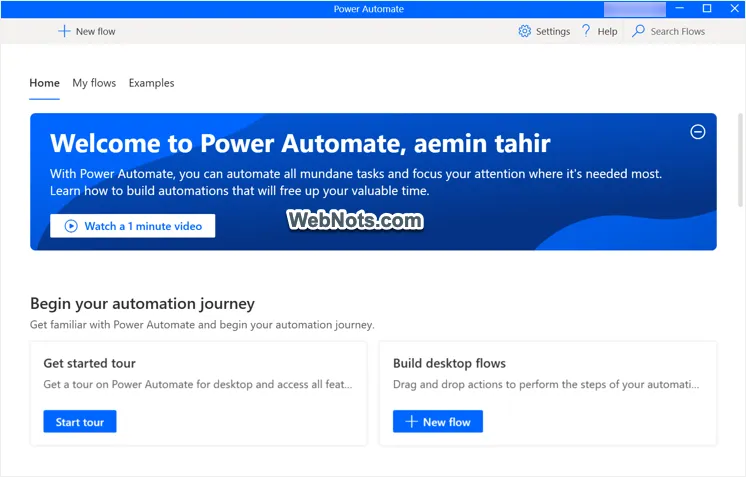The image size is (746, 477).
Task: Click New flow label in top toolbar
Action: tap(96, 31)
